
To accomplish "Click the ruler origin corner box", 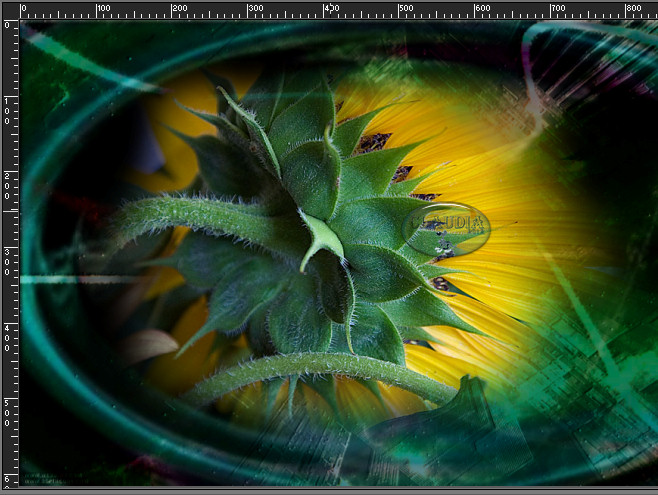I will coord(10,10).
